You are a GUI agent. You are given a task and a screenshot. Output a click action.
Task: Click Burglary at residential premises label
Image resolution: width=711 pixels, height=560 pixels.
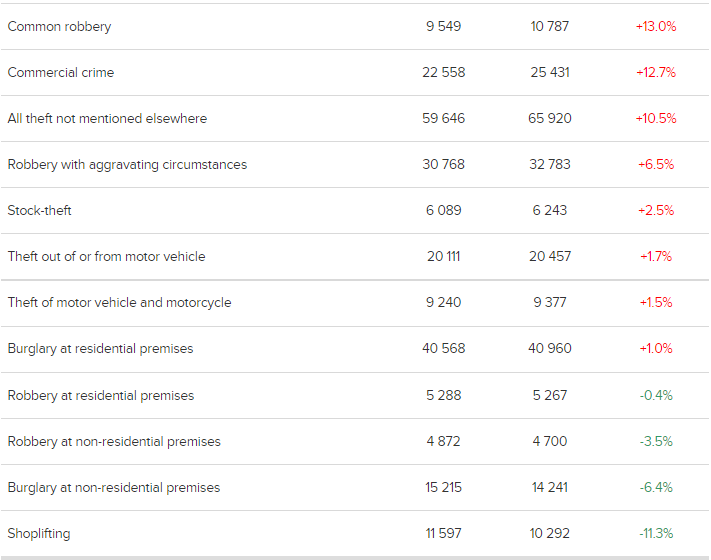click(x=101, y=349)
